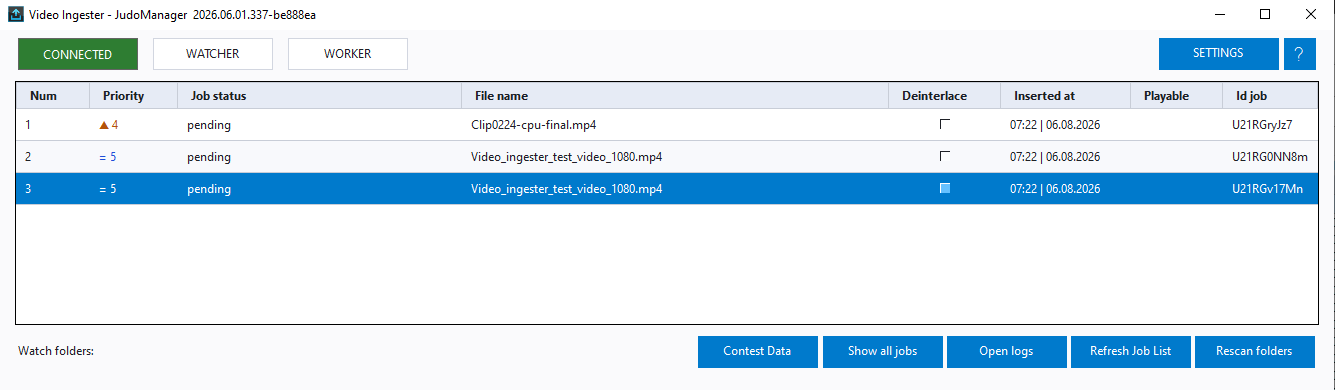The width and height of the screenshot is (1335, 390).
Task: Sort by the Priority column header
Action: 134,96
